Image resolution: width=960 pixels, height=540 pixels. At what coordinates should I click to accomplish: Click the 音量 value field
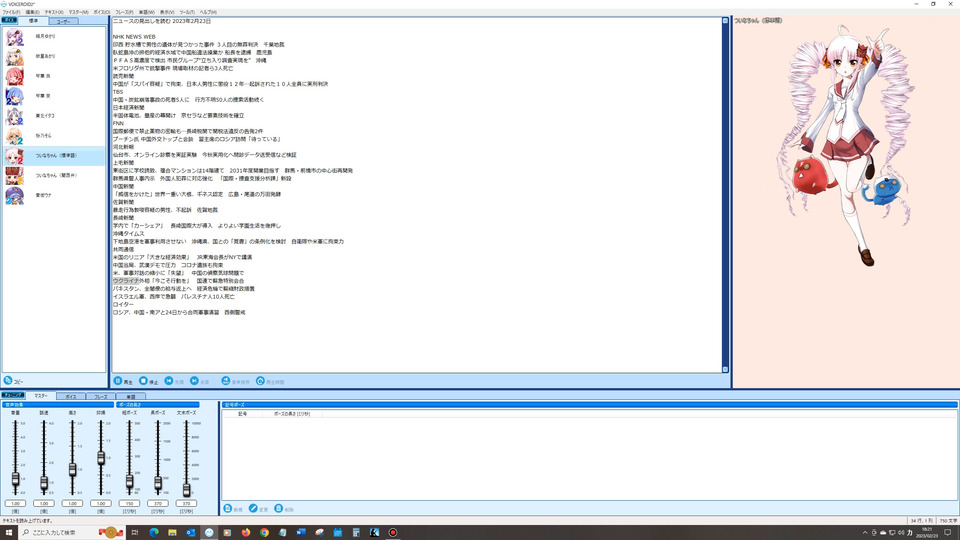(x=15, y=503)
